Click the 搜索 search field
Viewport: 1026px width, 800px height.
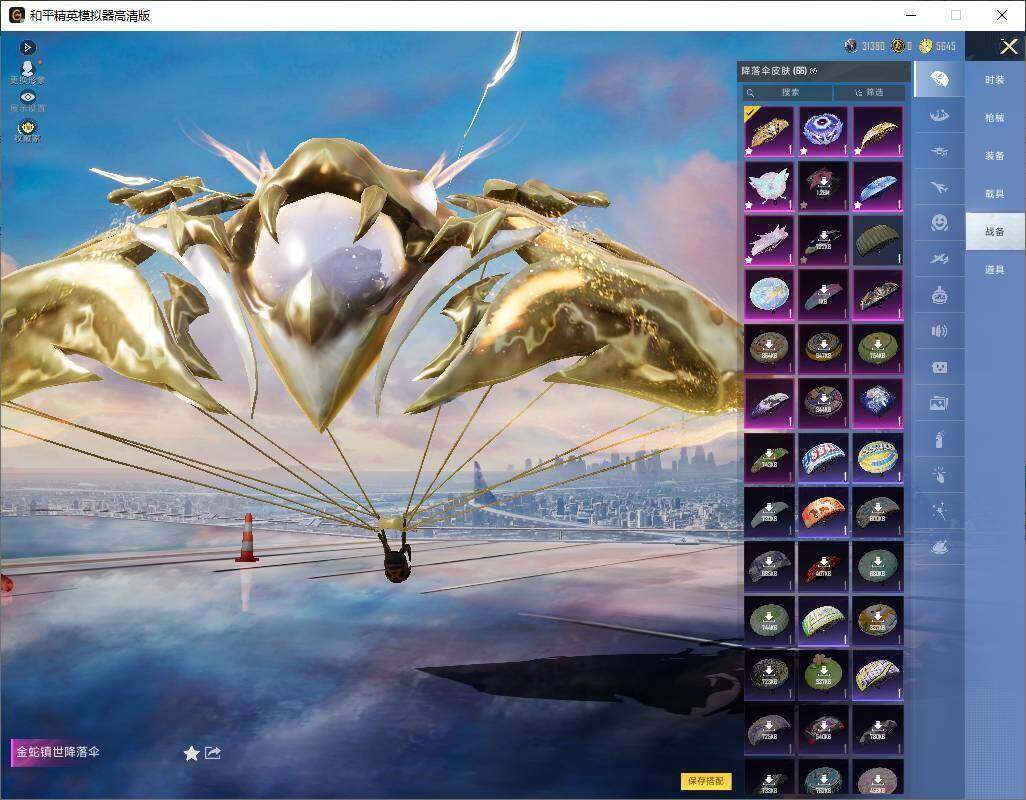[x=787, y=92]
